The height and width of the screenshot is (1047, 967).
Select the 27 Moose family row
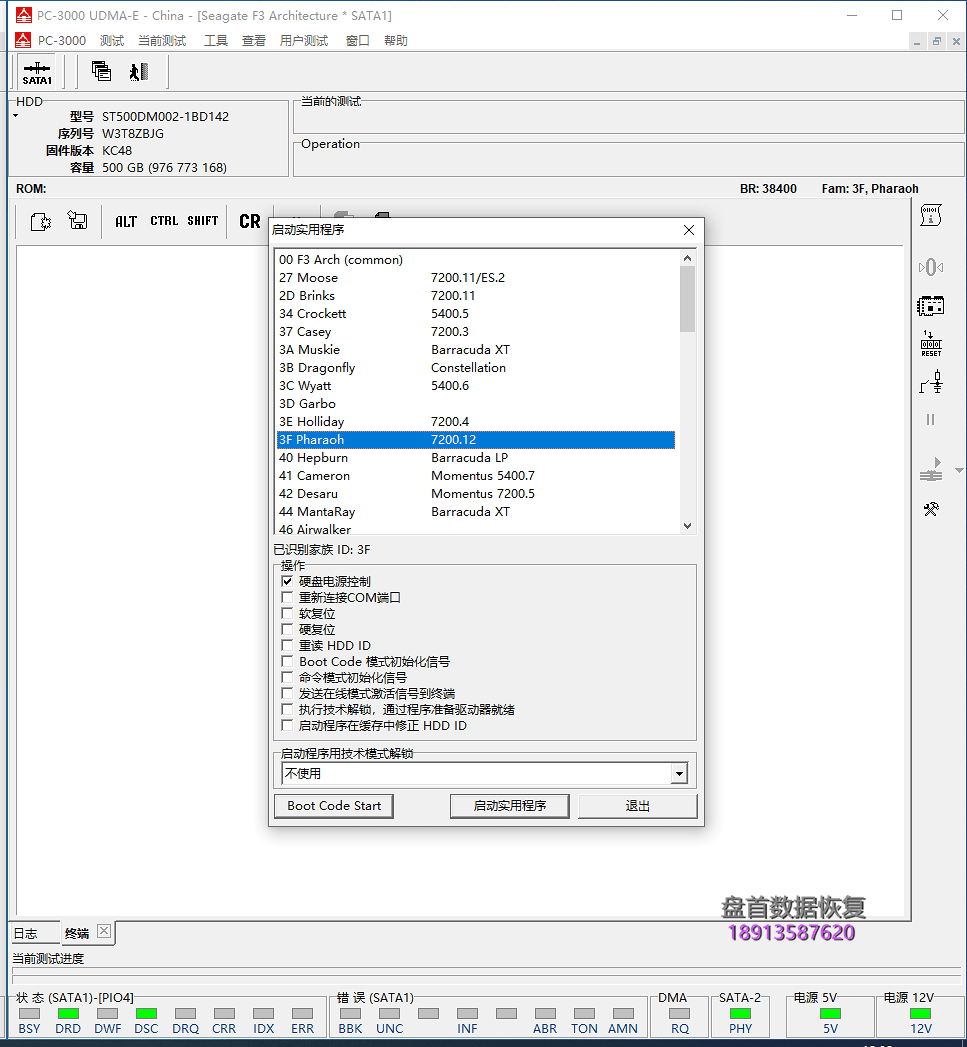point(475,278)
